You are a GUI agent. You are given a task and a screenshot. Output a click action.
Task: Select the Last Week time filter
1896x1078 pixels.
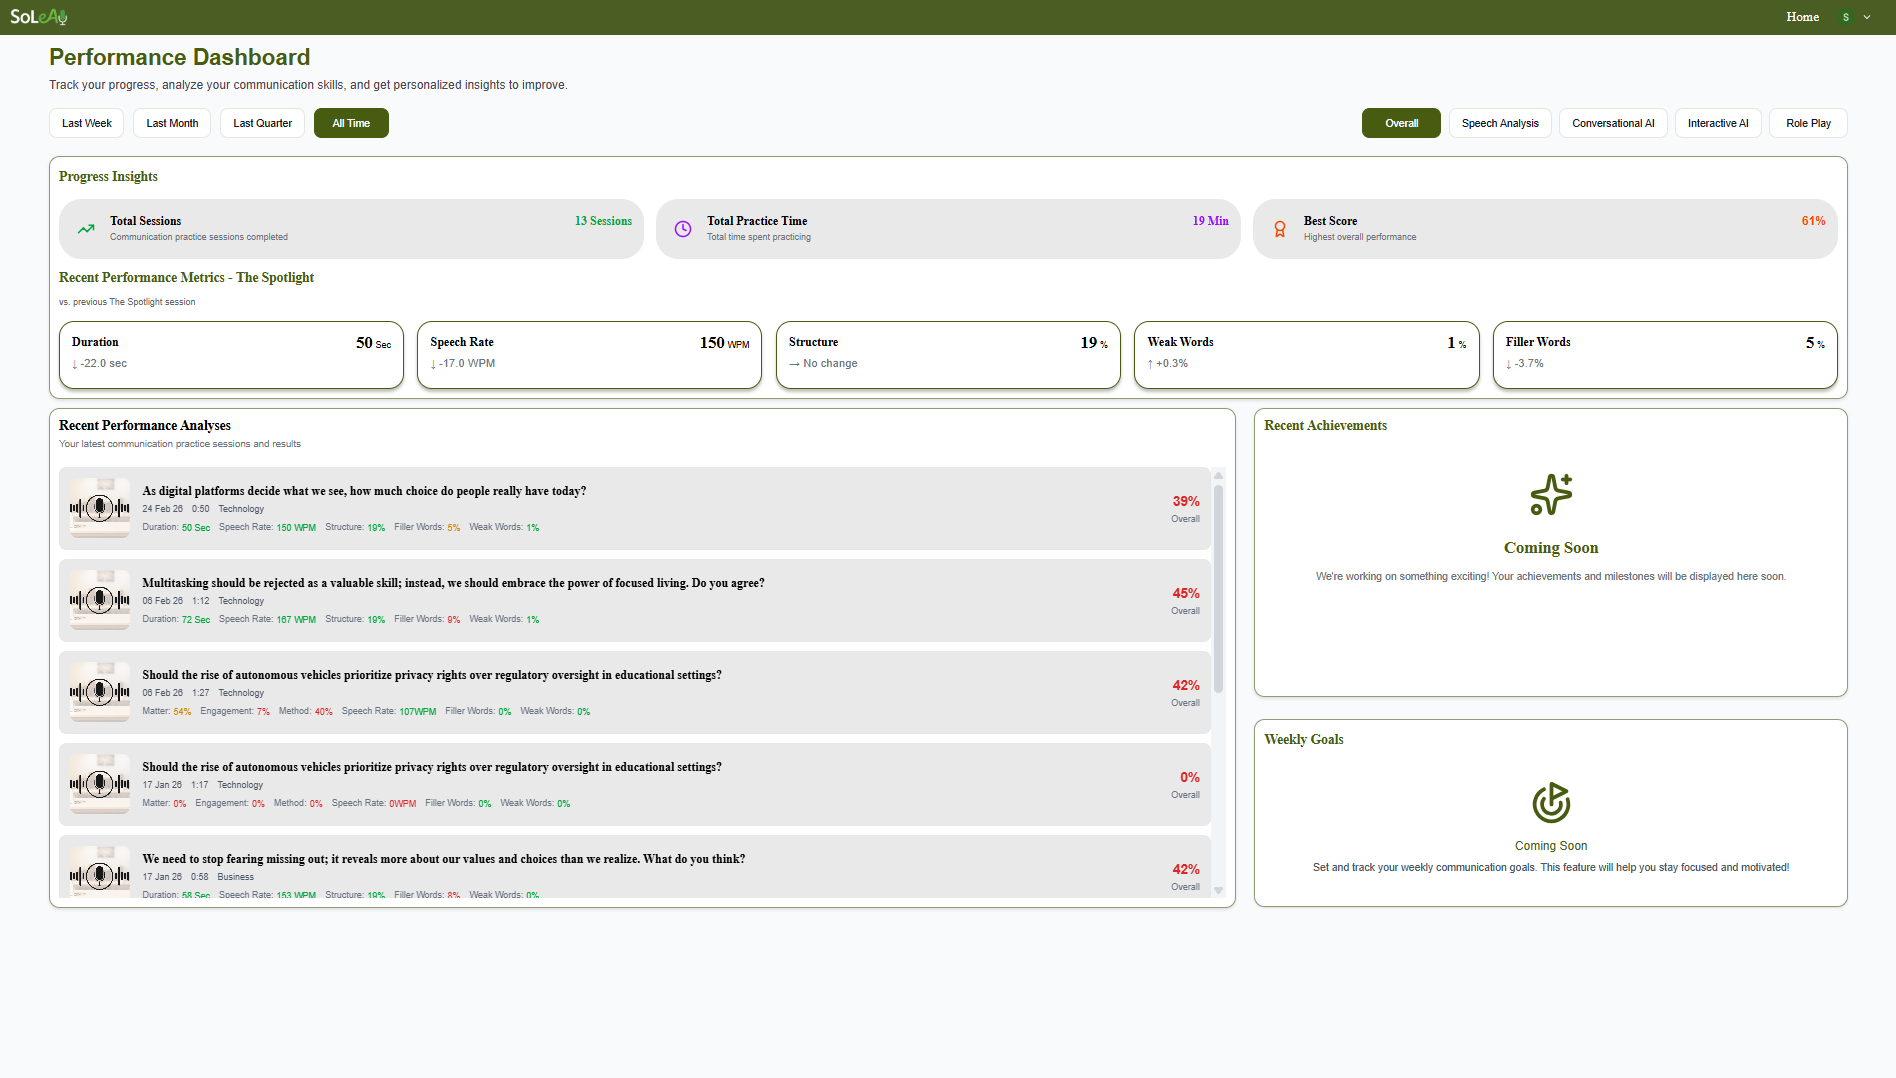[x=86, y=122]
